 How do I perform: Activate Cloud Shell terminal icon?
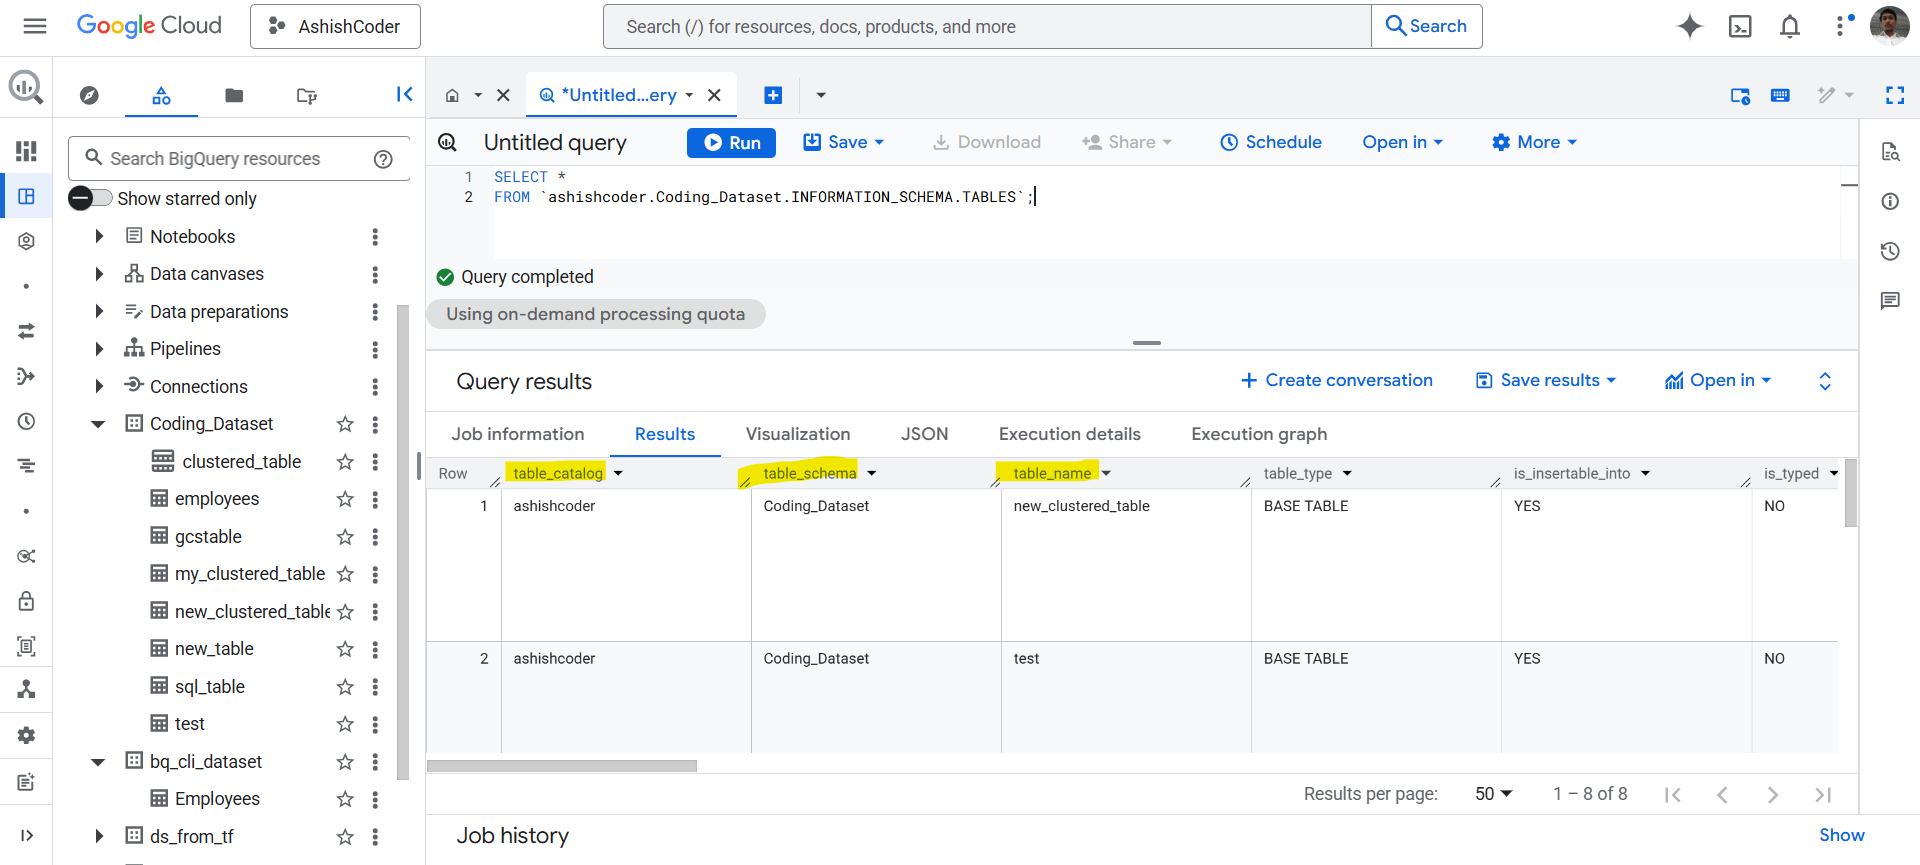[x=1740, y=26]
